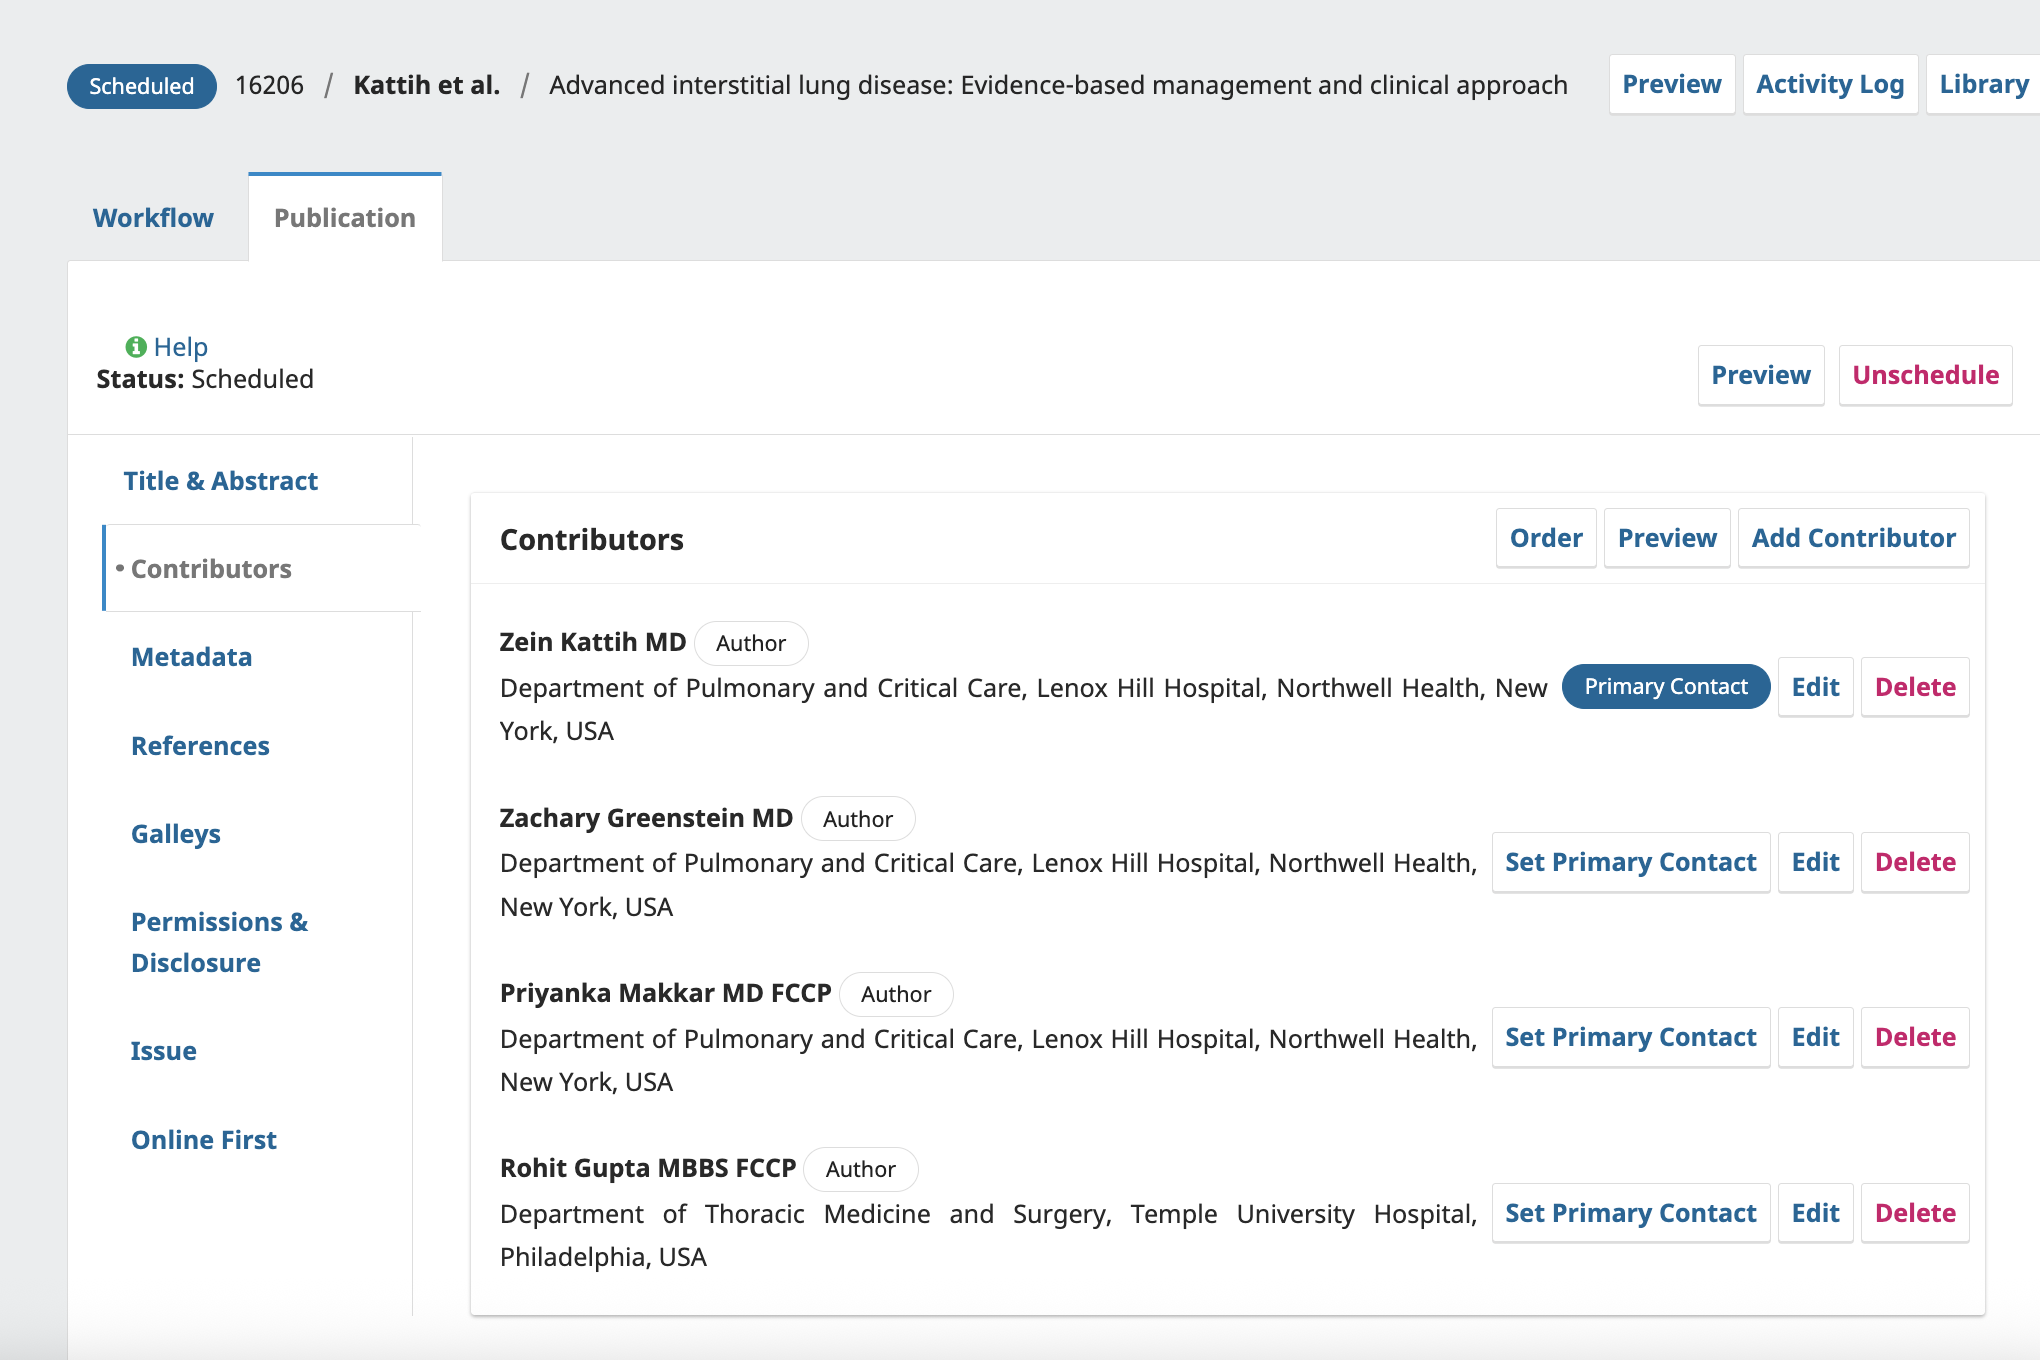Screen dimensions: 2040x1360
Task: Delete Rohit Gupta from contributors
Action: pos(1914,1213)
